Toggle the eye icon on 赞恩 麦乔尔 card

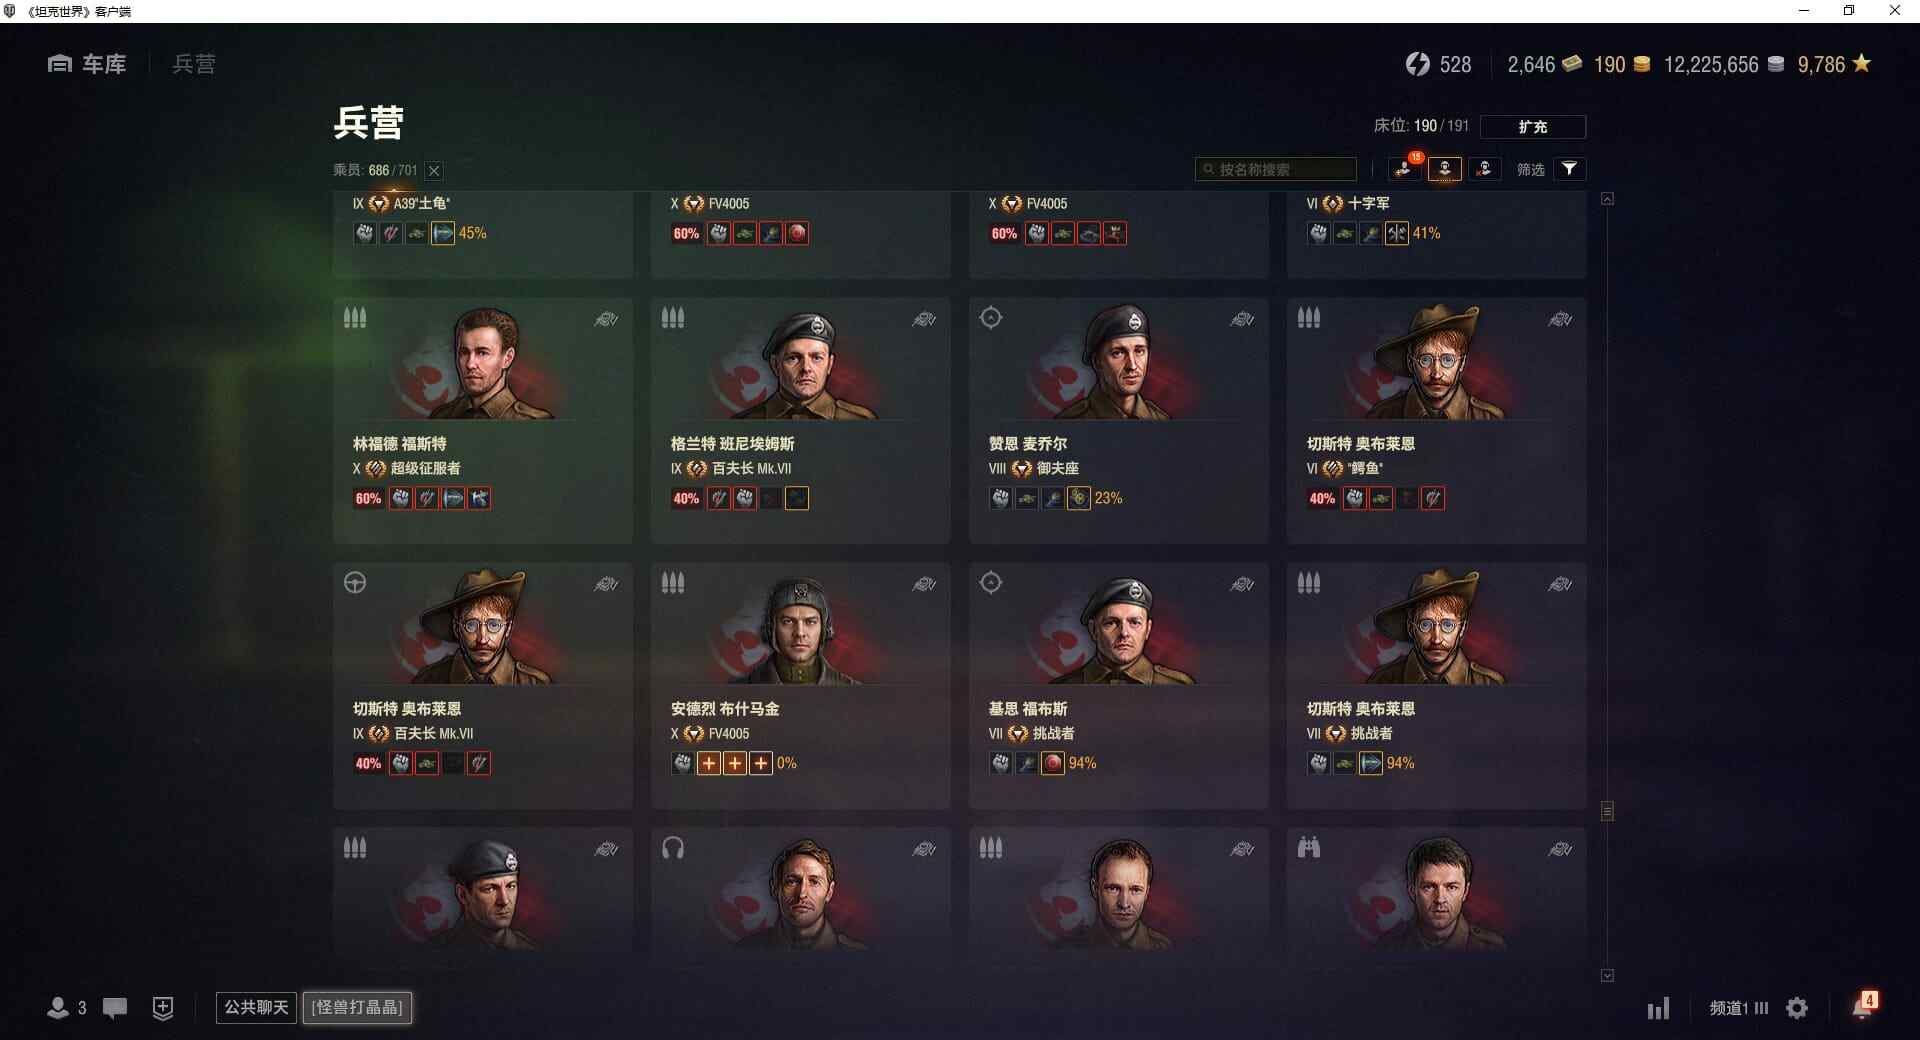pos(1242,319)
